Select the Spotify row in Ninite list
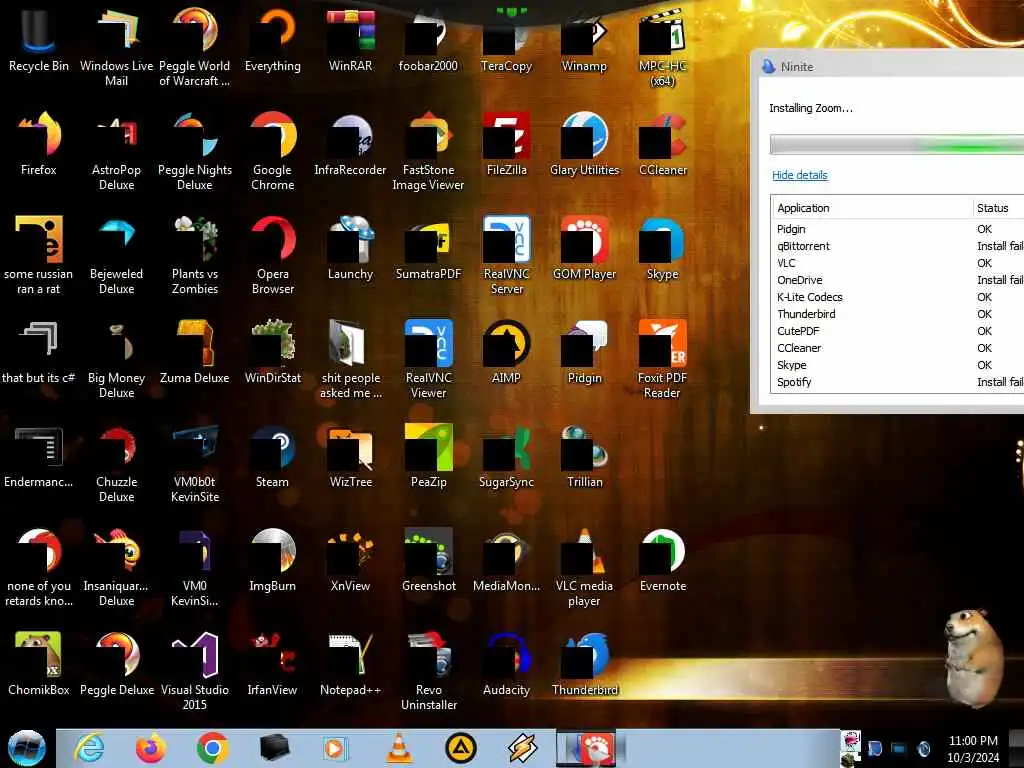 [x=898, y=382]
